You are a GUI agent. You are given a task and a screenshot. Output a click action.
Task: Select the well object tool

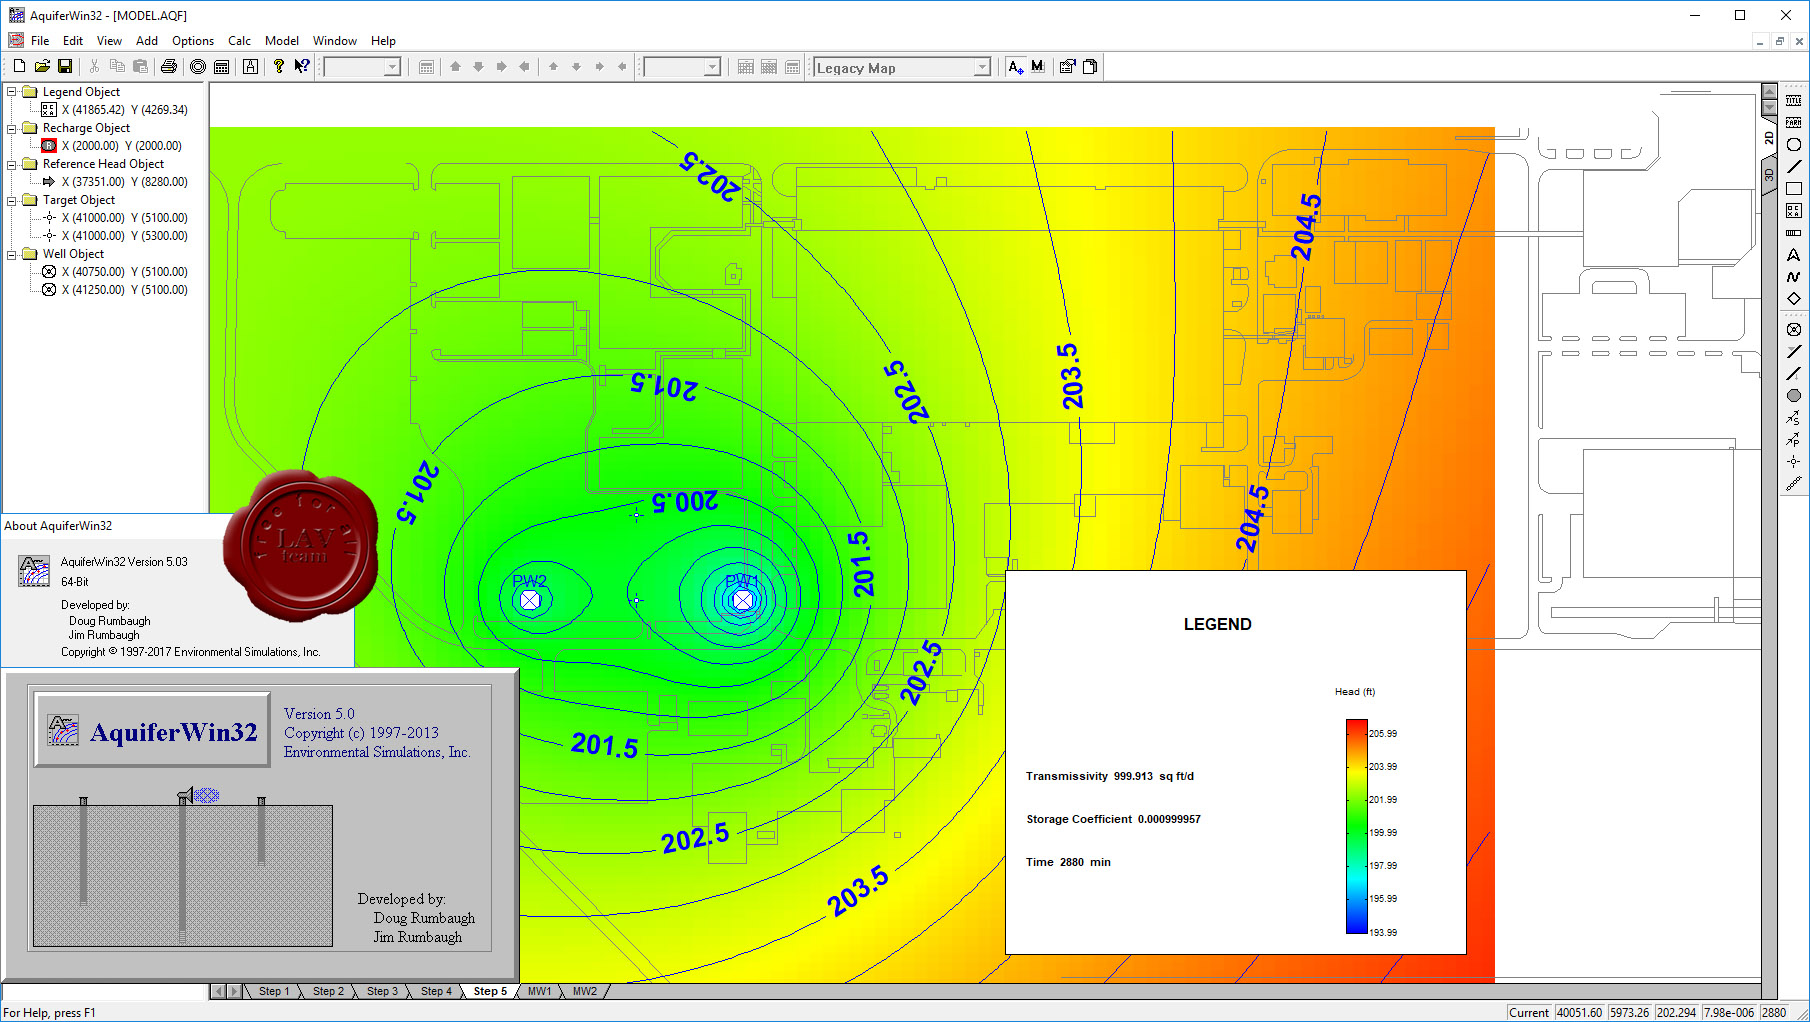pos(1794,330)
